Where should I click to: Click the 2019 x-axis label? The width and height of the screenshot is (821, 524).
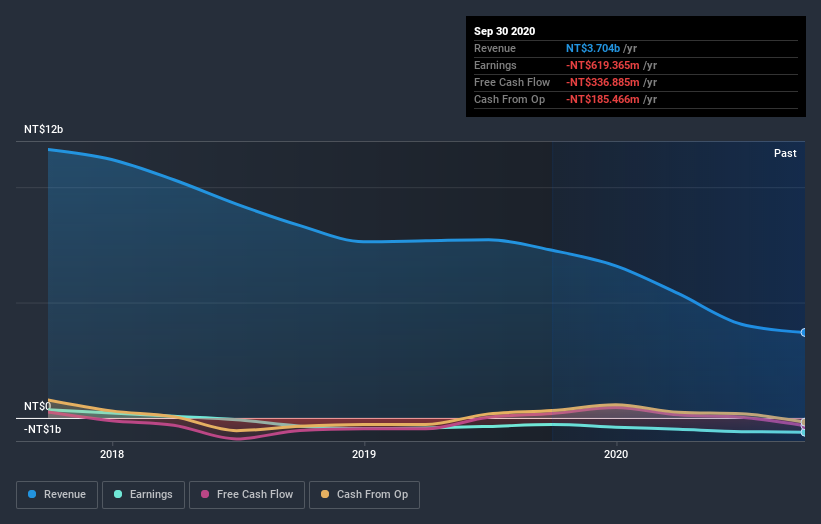pyautogui.click(x=364, y=454)
